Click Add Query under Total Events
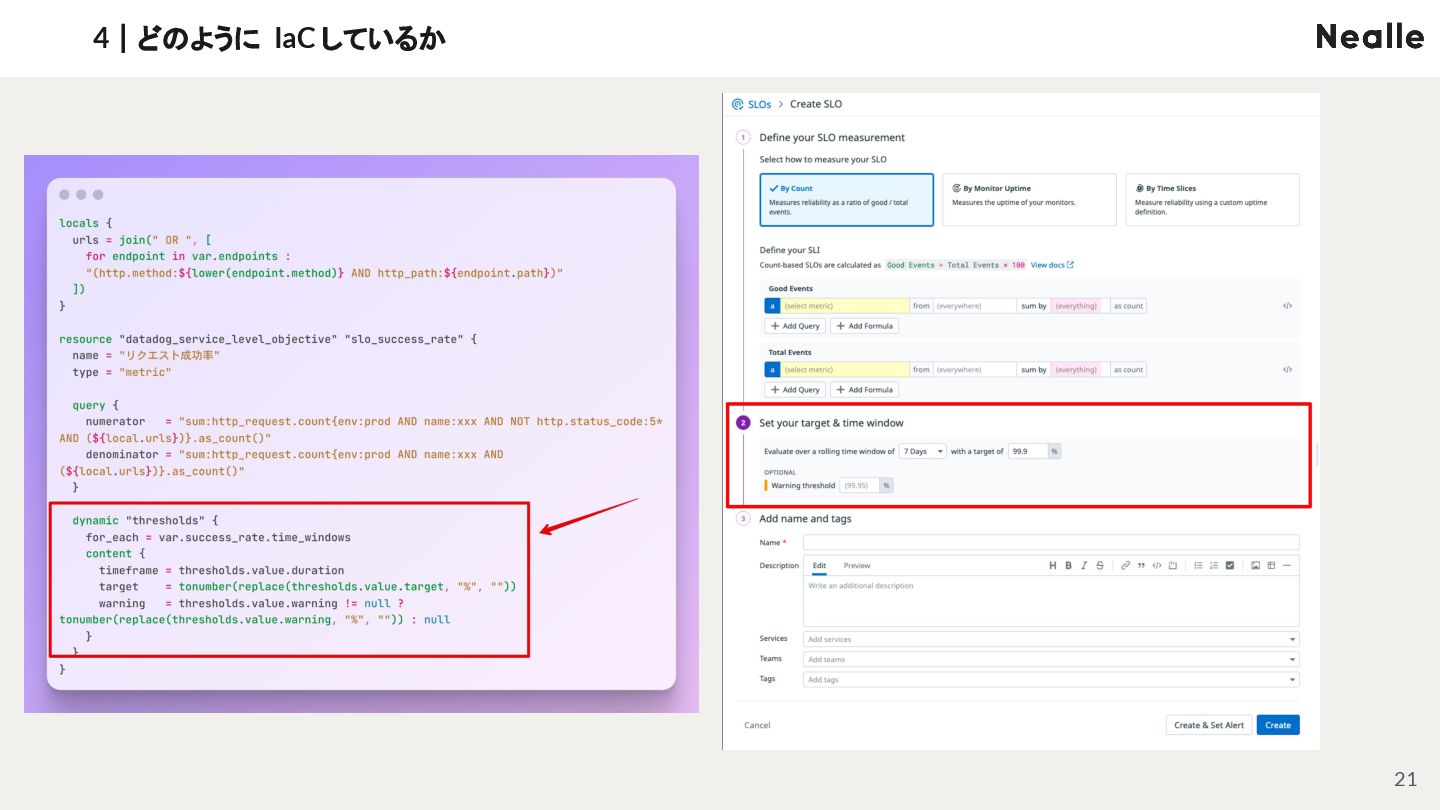The width and height of the screenshot is (1440, 810). [796, 390]
